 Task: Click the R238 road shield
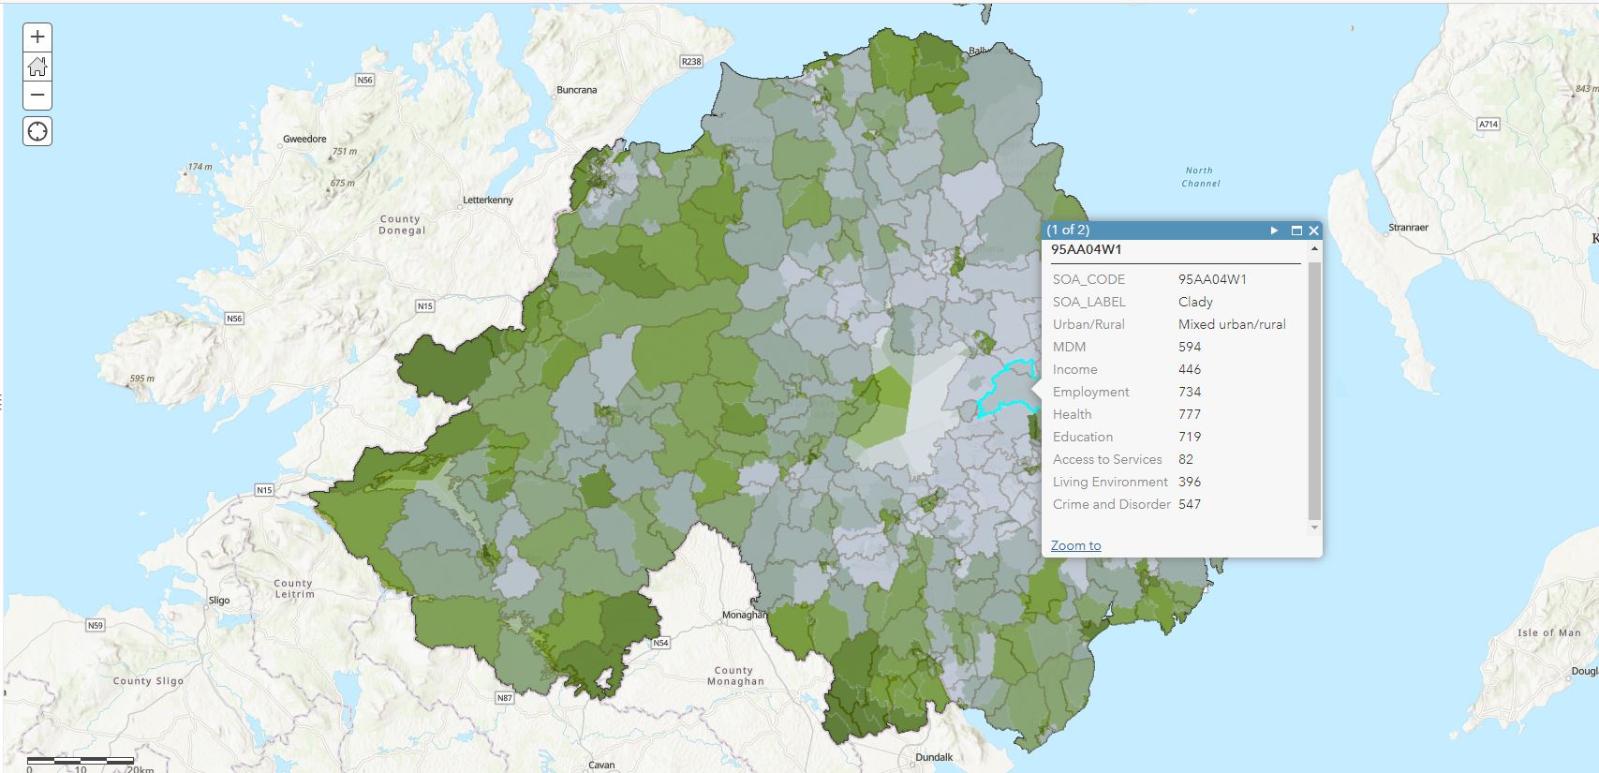pos(691,62)
